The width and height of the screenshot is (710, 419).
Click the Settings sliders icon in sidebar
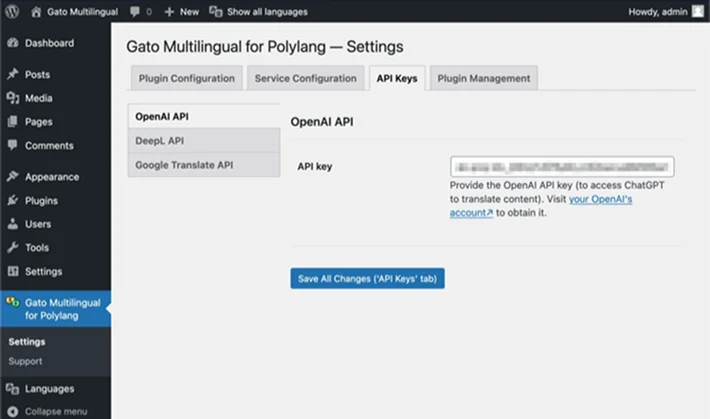tap(13, 271)
